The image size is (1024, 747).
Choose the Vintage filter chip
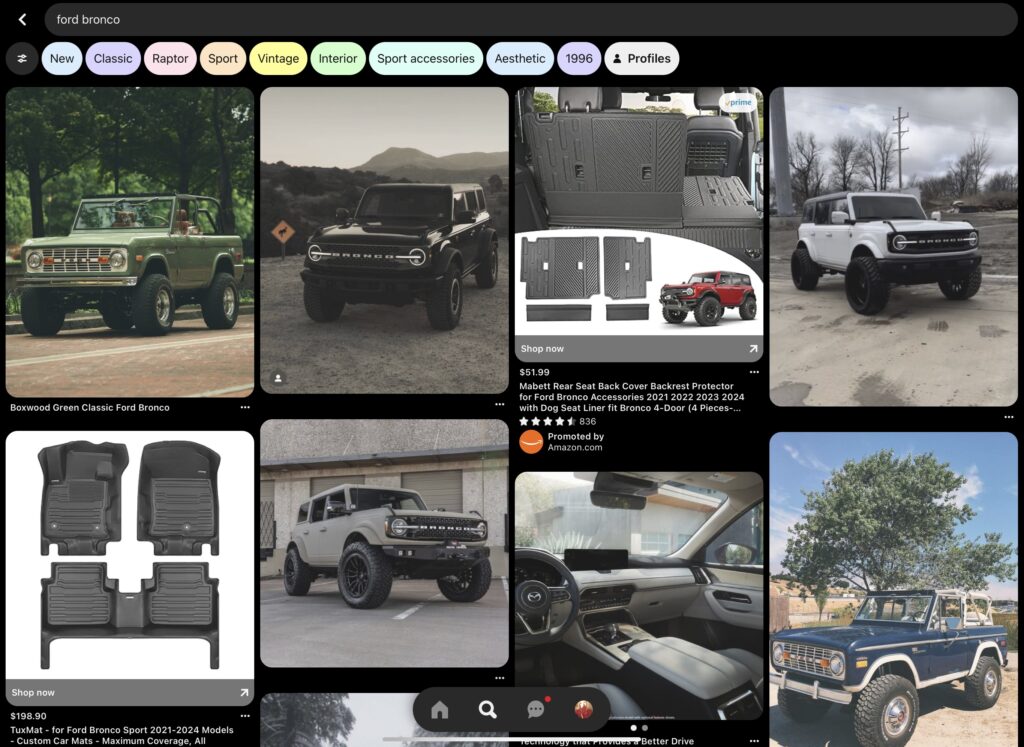[278, 59]
